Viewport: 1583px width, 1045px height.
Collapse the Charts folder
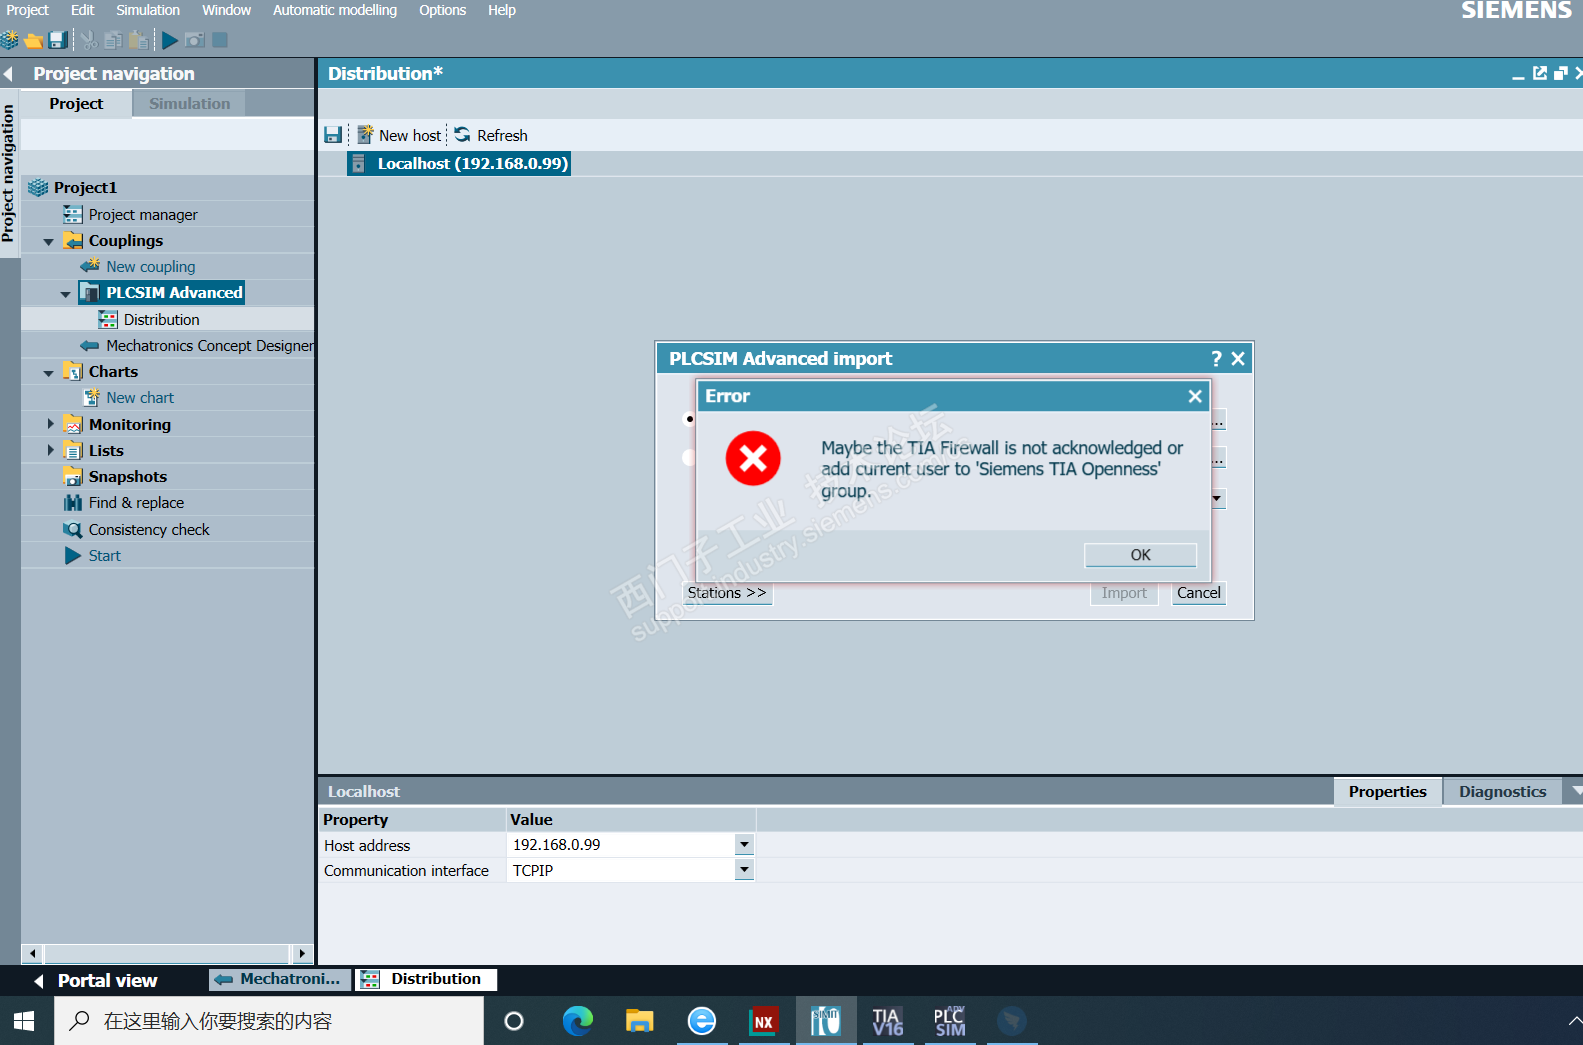point(48,373)
